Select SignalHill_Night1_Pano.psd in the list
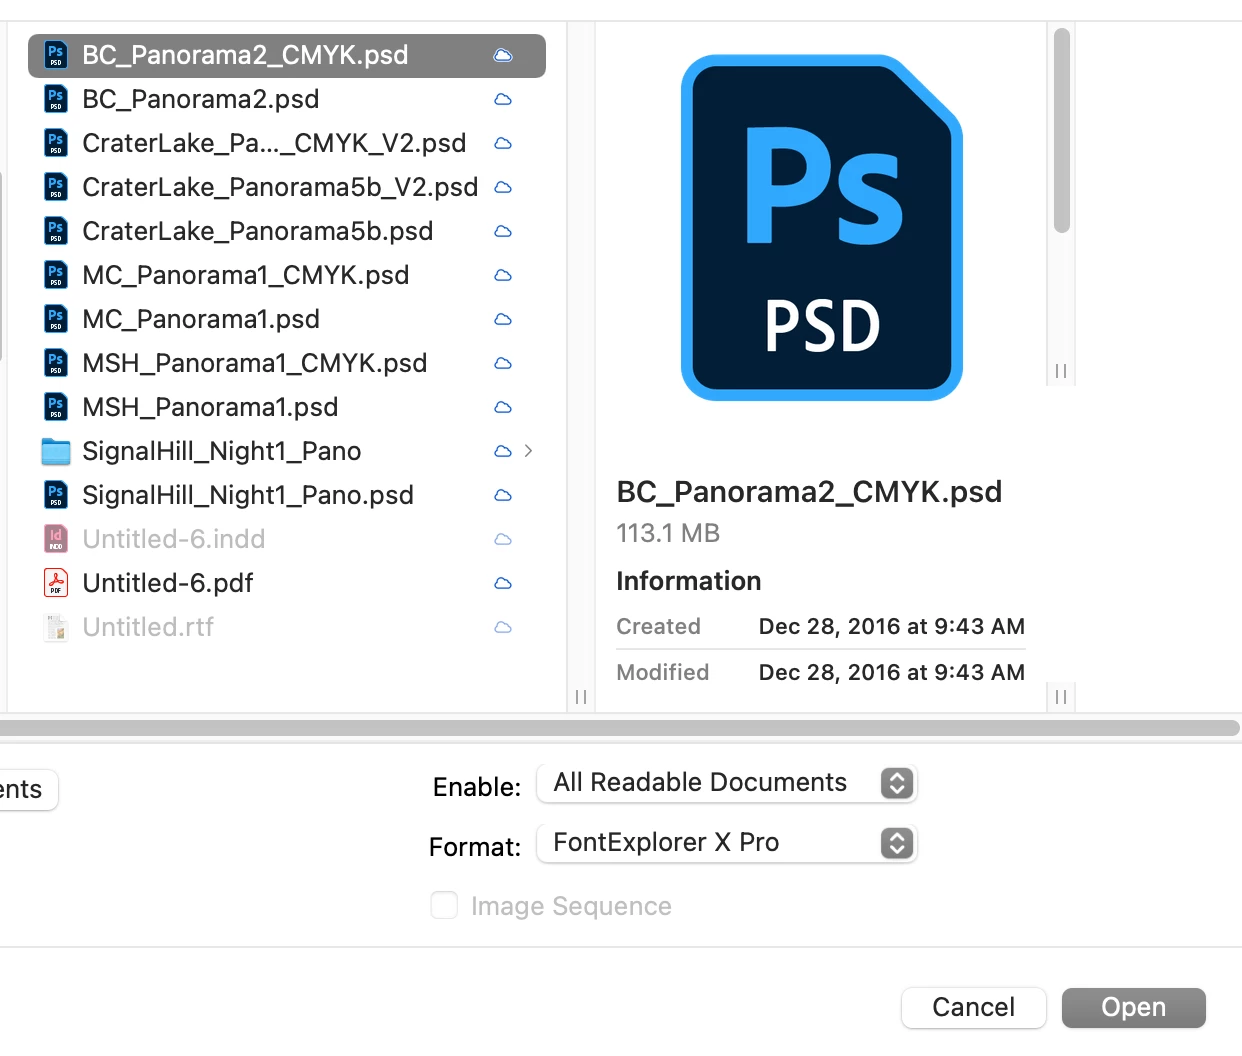This screenshot has width=1242, height=1056. coord(248,495)
